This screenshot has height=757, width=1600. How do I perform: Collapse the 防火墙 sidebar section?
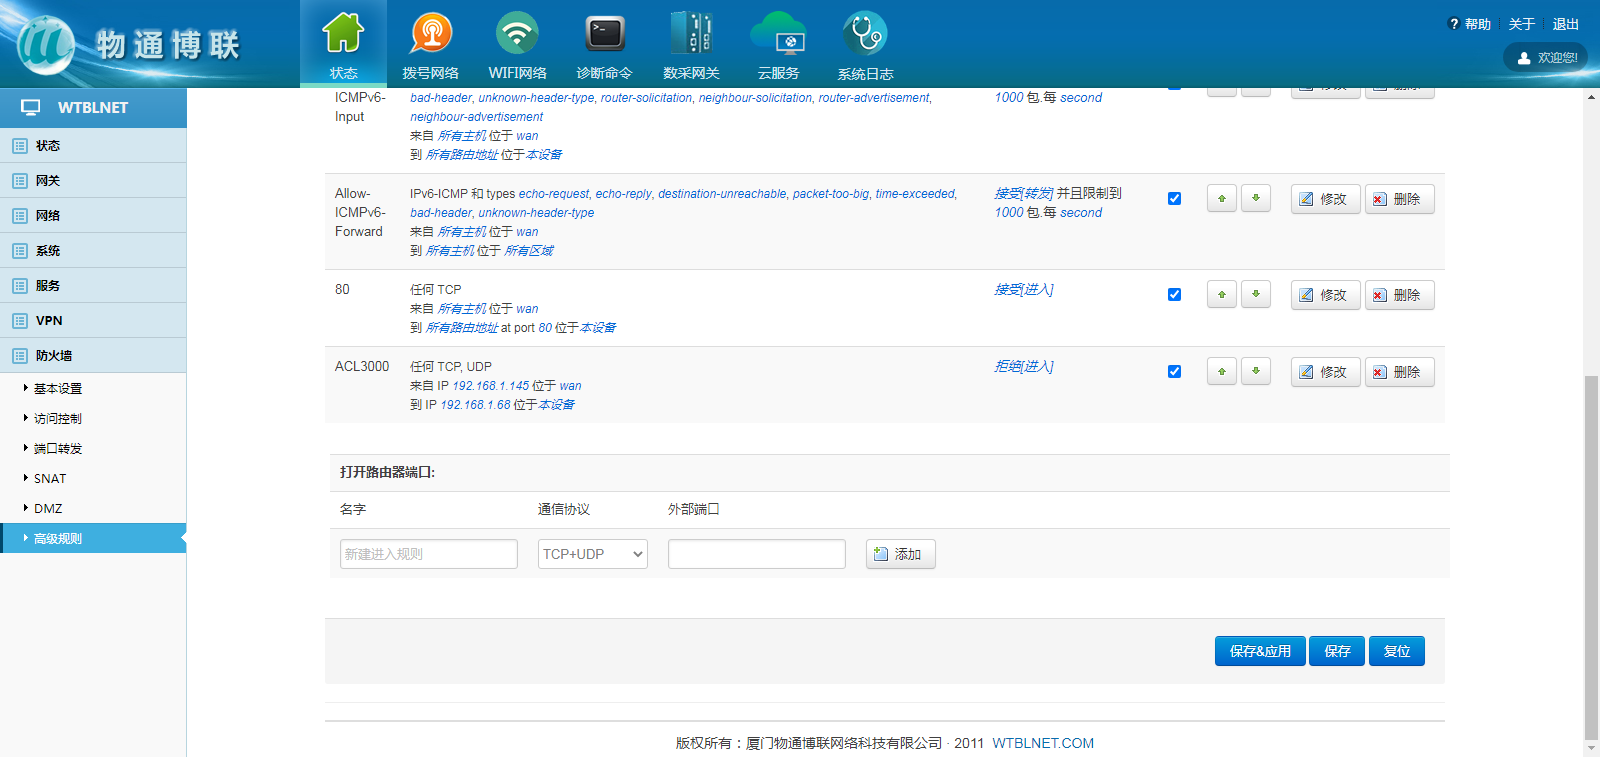point(93,356)
